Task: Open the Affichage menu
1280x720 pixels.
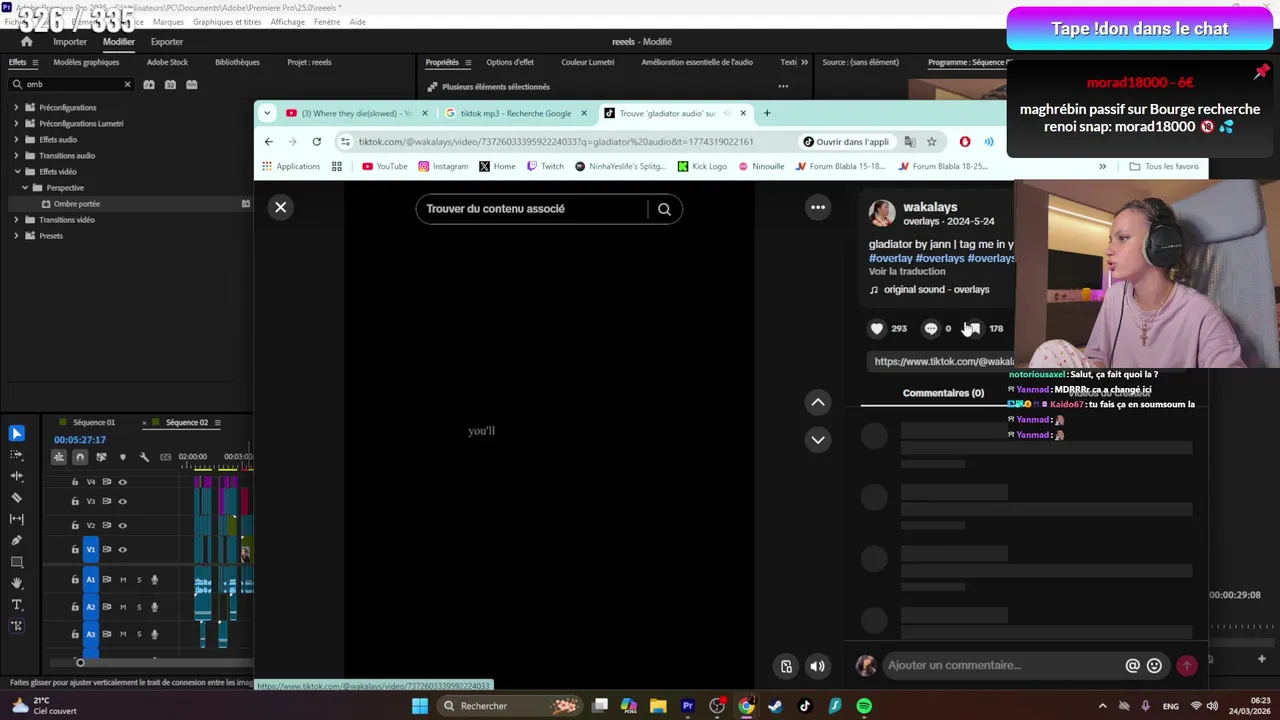Action: pos(288,22)
